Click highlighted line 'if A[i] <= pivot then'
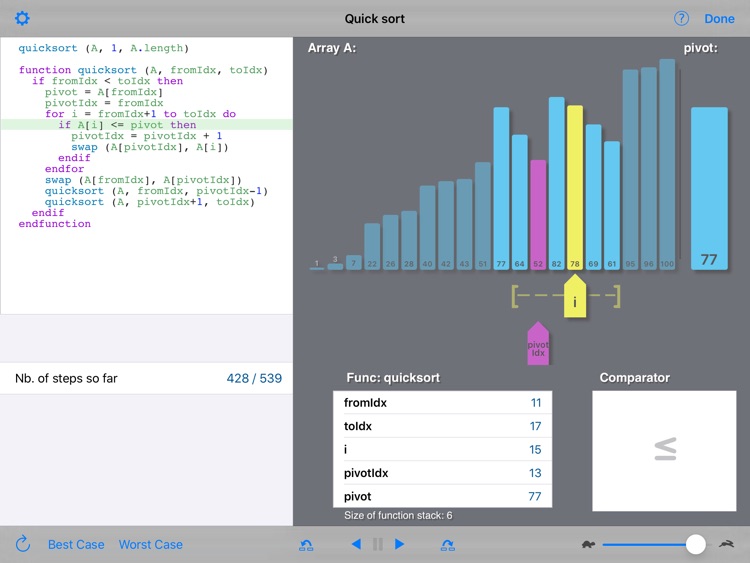 (x=127, y=125)
